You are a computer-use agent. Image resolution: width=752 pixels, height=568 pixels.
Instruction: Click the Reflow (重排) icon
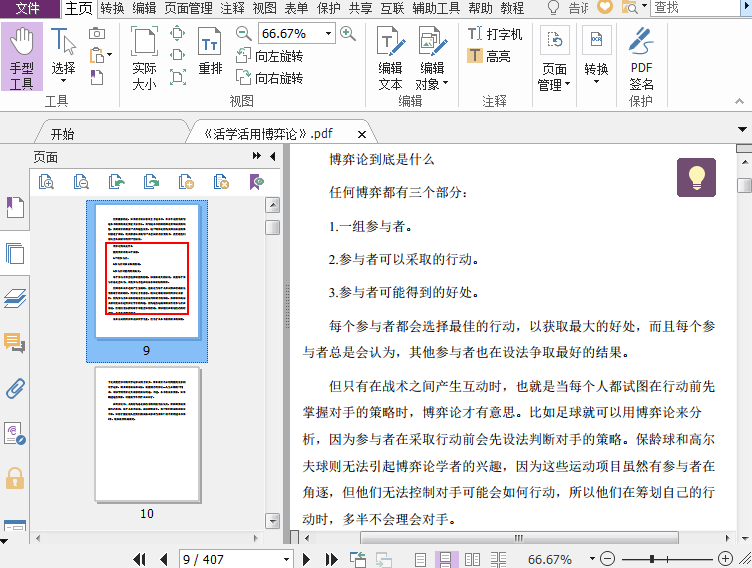pos(210,51)
